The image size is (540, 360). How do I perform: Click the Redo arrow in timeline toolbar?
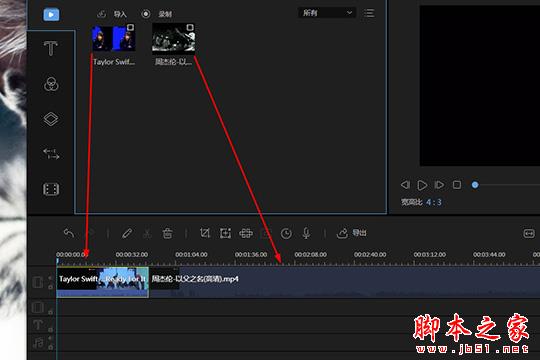click(90, 233)
